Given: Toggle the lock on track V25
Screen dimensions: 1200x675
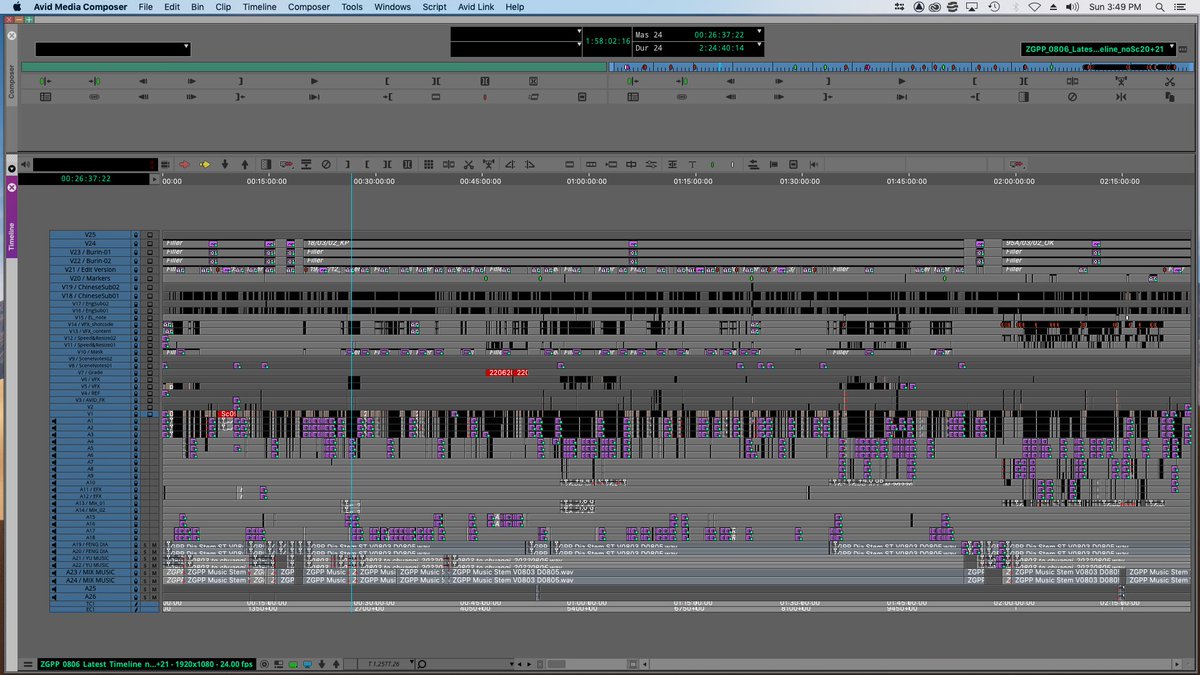Looking at the screenshot, I should click(135, 235).
